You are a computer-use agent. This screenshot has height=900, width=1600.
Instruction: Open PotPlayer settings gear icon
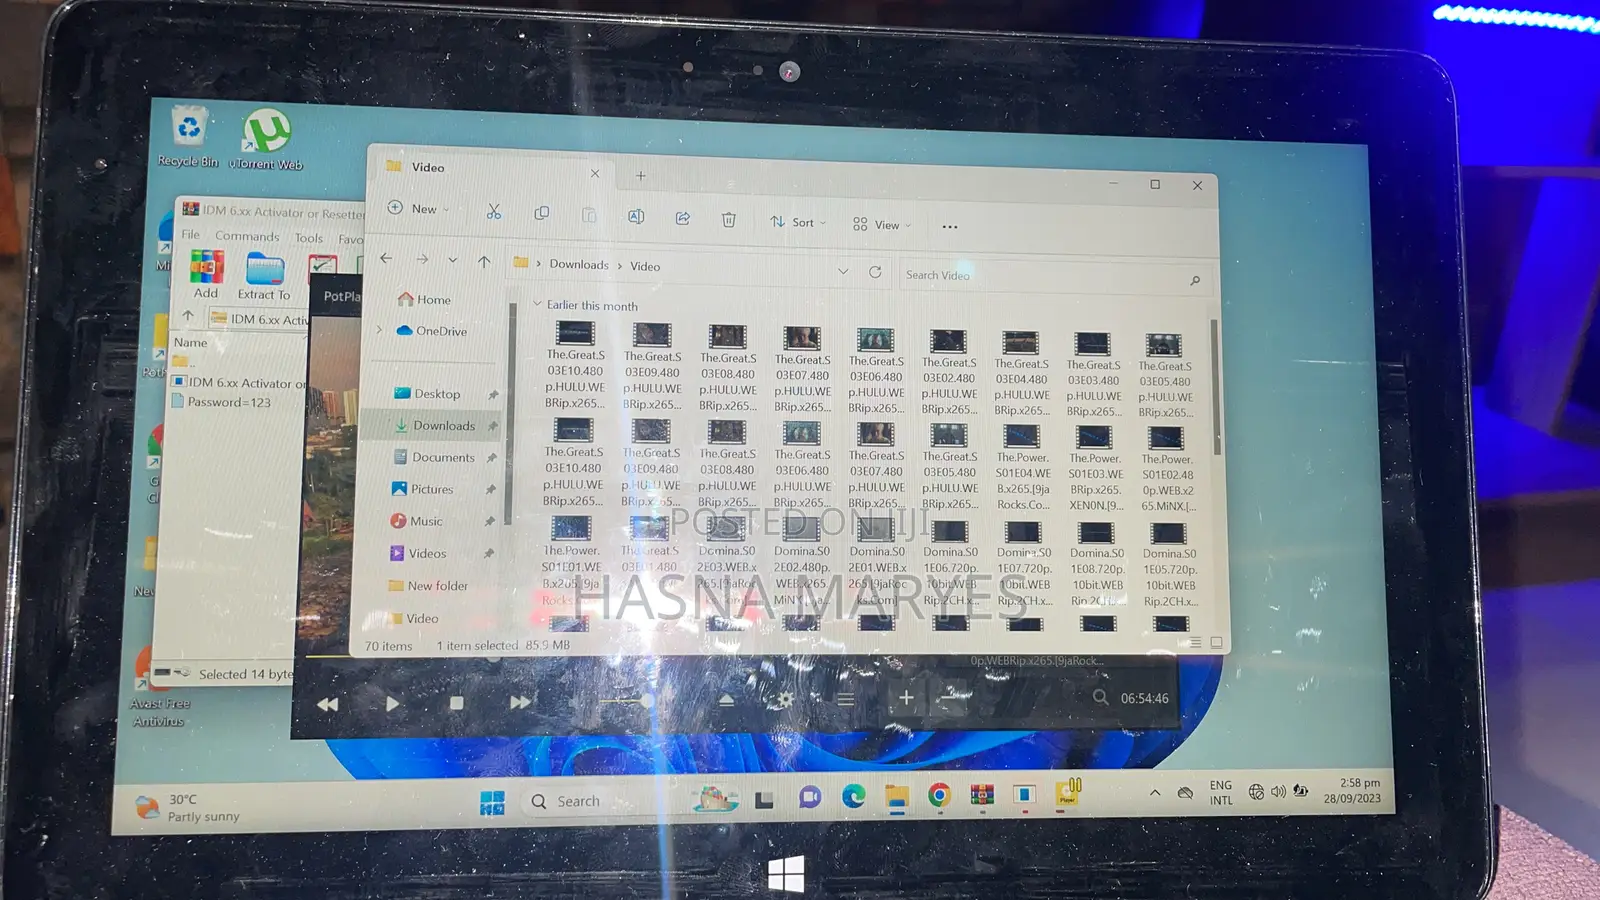787,699
